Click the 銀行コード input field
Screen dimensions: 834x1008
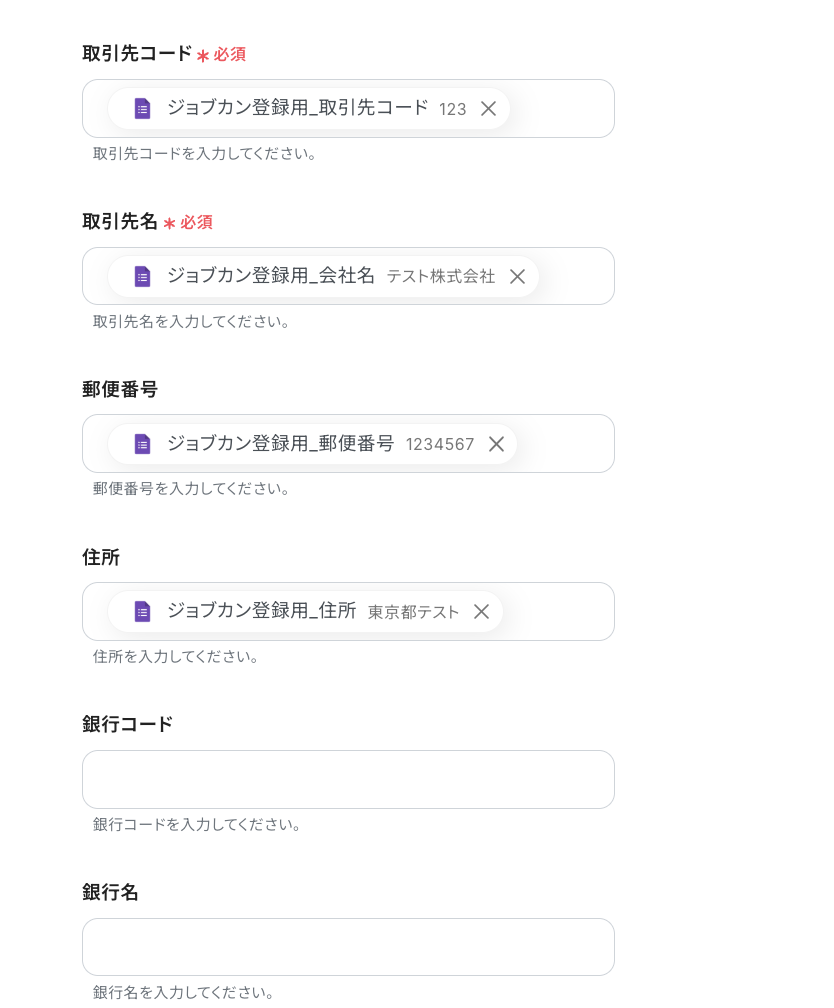point(348,779)
